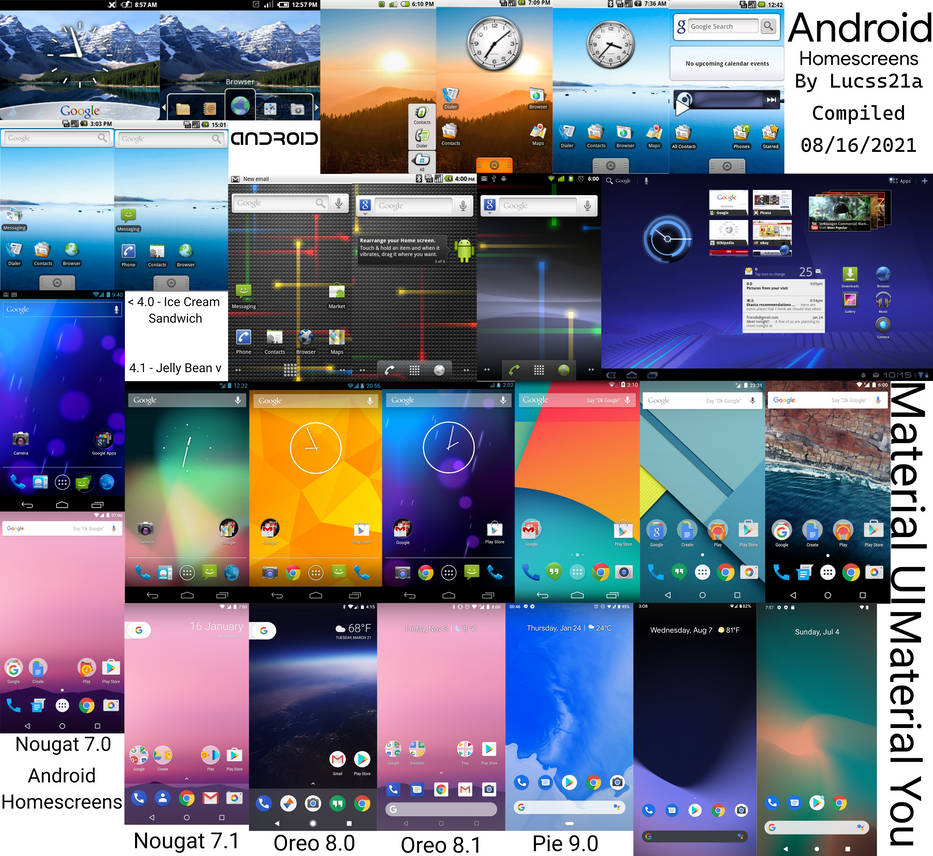Click the music widget progress slider
This screenshot has height=856, width=933.
(727, 98)
